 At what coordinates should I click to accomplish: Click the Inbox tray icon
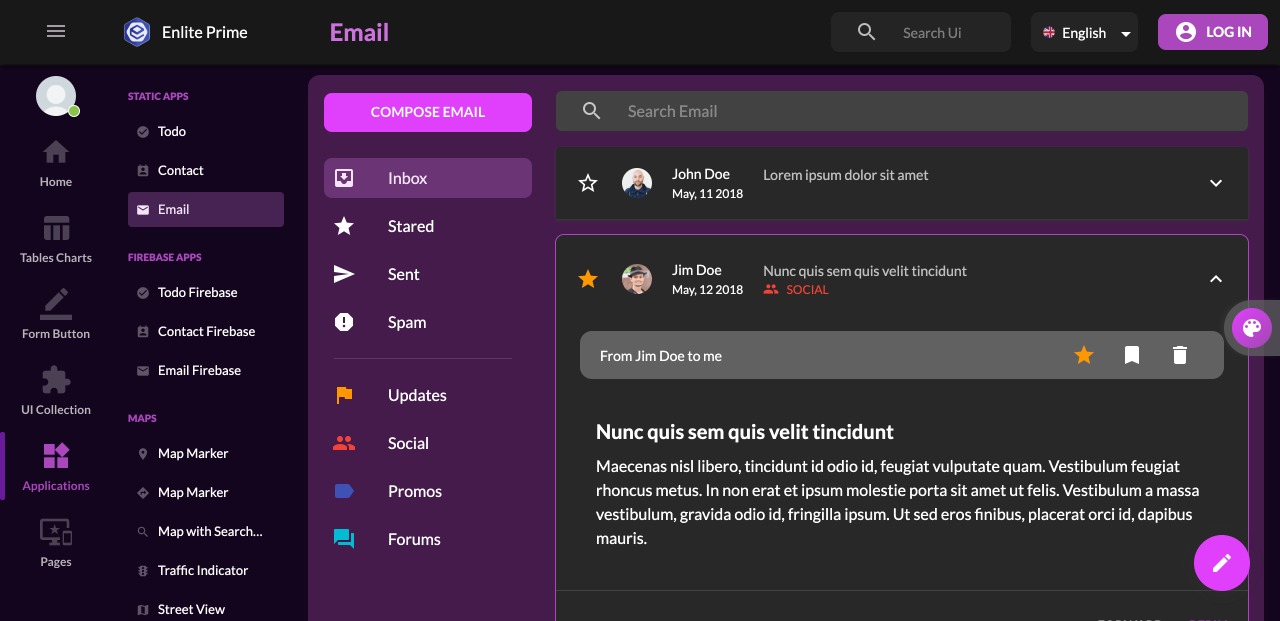(x=344, y=178)
